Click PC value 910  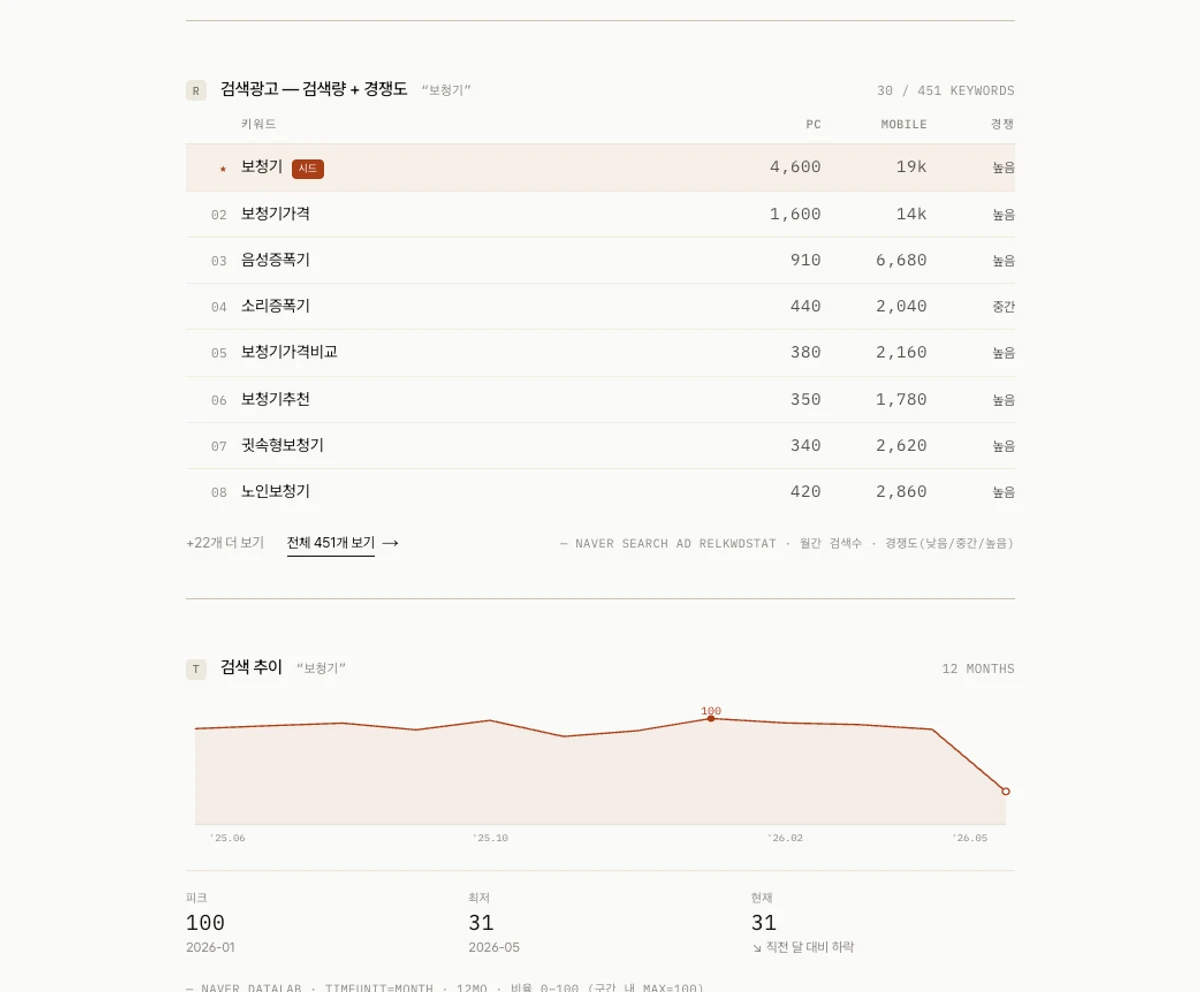[805, 260]
